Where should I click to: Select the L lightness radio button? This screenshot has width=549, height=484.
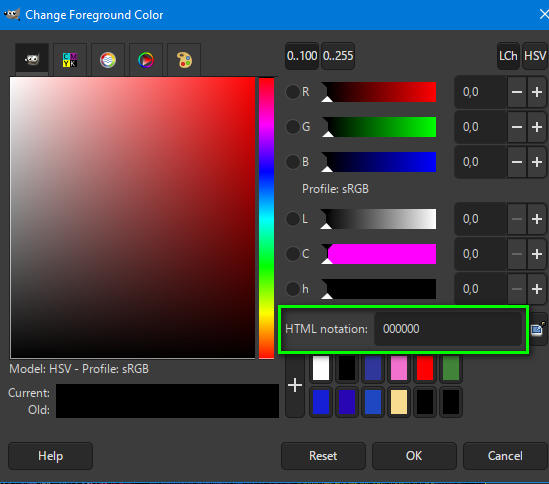pos(292,219)
